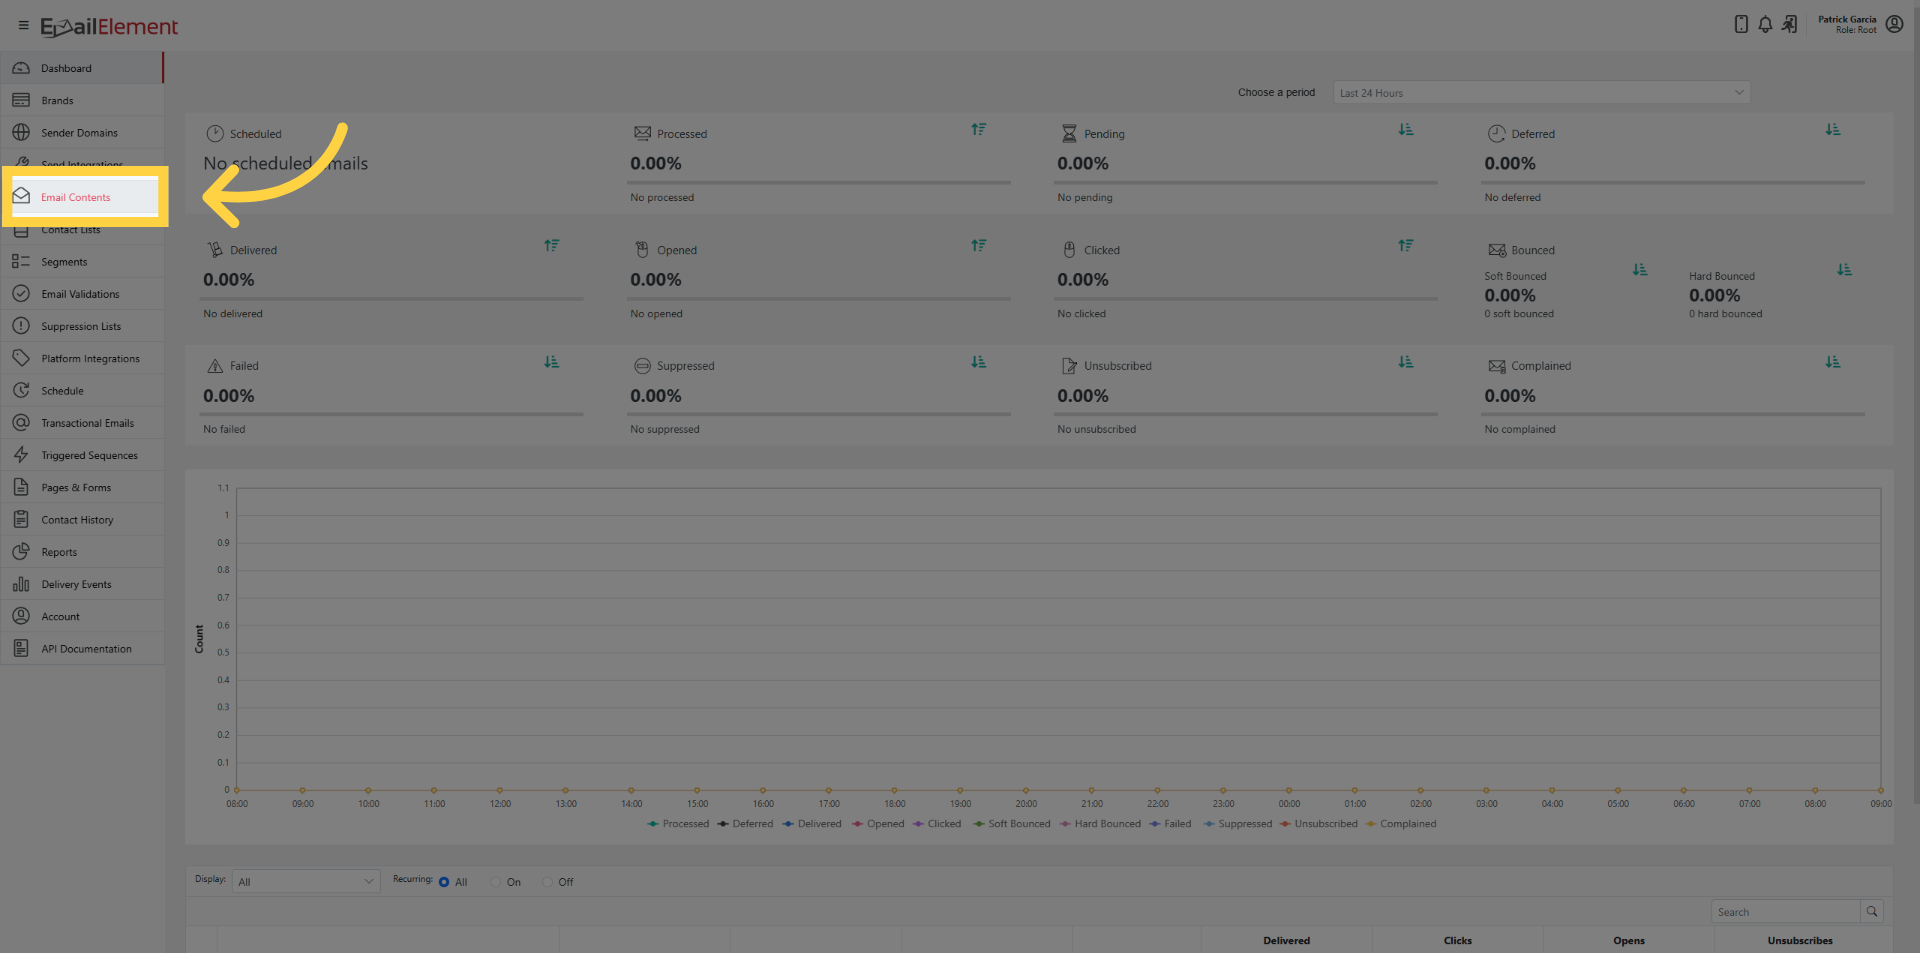The height and width of the screenshot is (953, 1920).
Task: Open Reports in the sidebar
Action: click(82, 551)
